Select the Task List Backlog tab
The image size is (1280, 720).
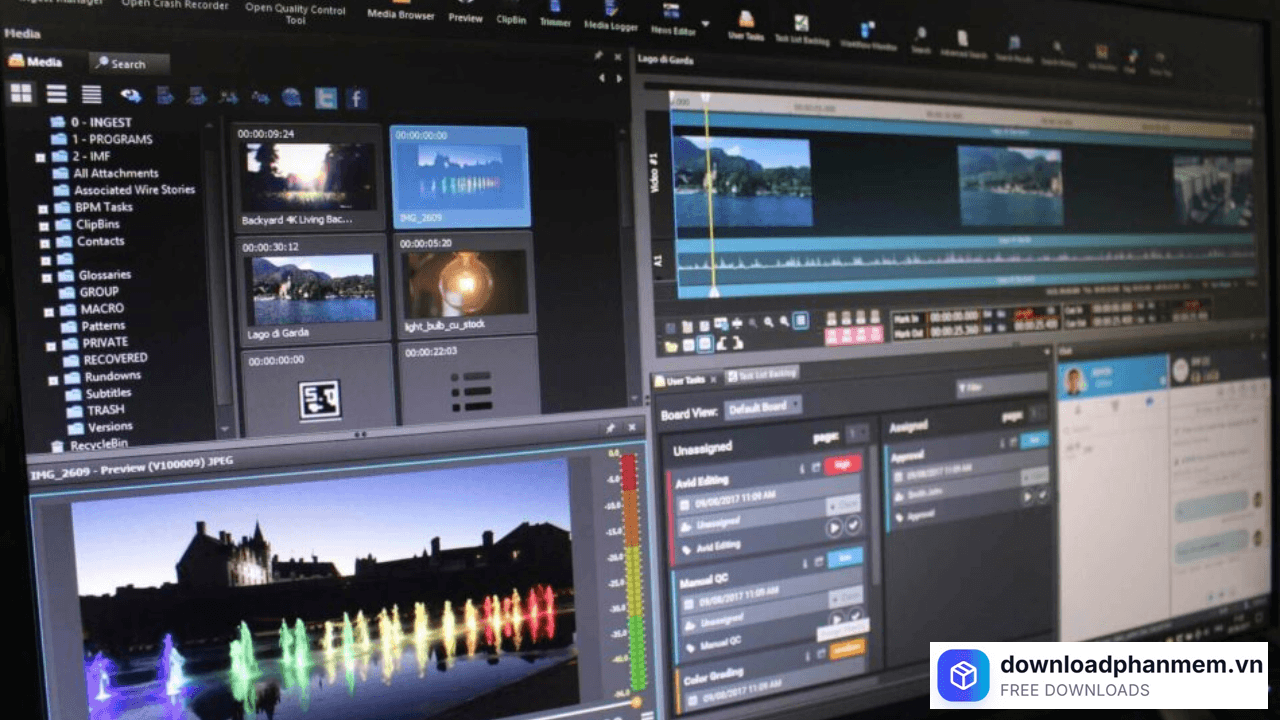click(762, 374)
